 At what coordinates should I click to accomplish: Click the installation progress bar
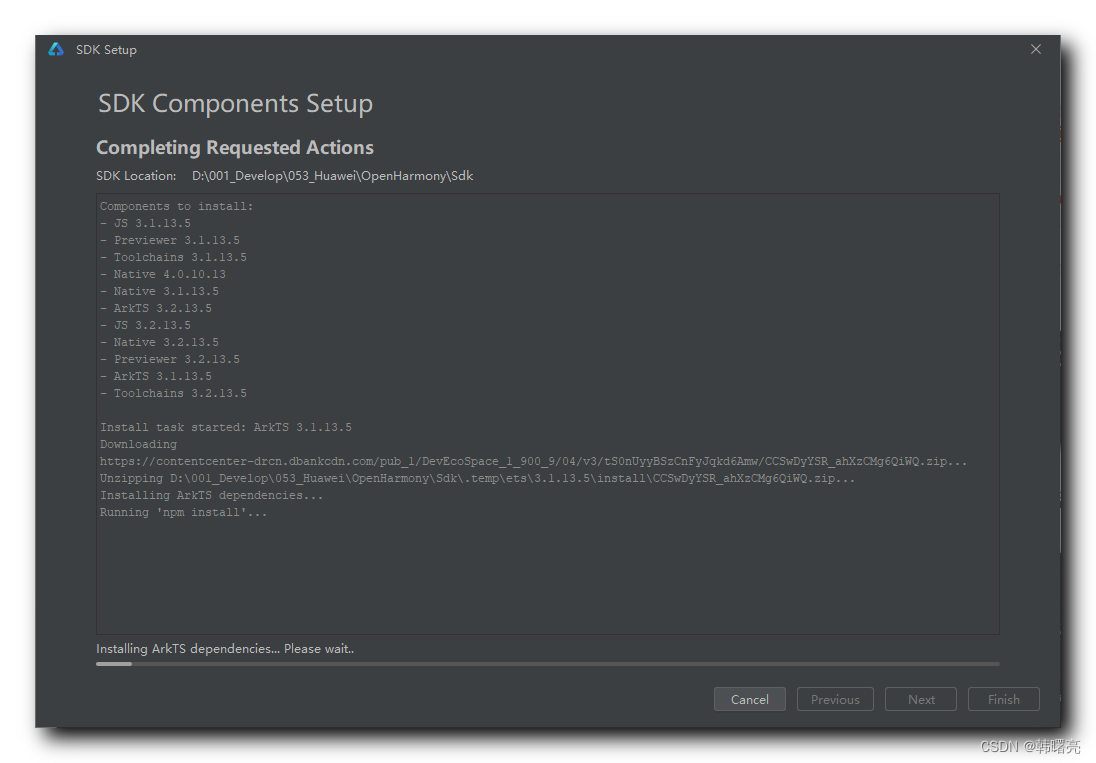[547, 663]
